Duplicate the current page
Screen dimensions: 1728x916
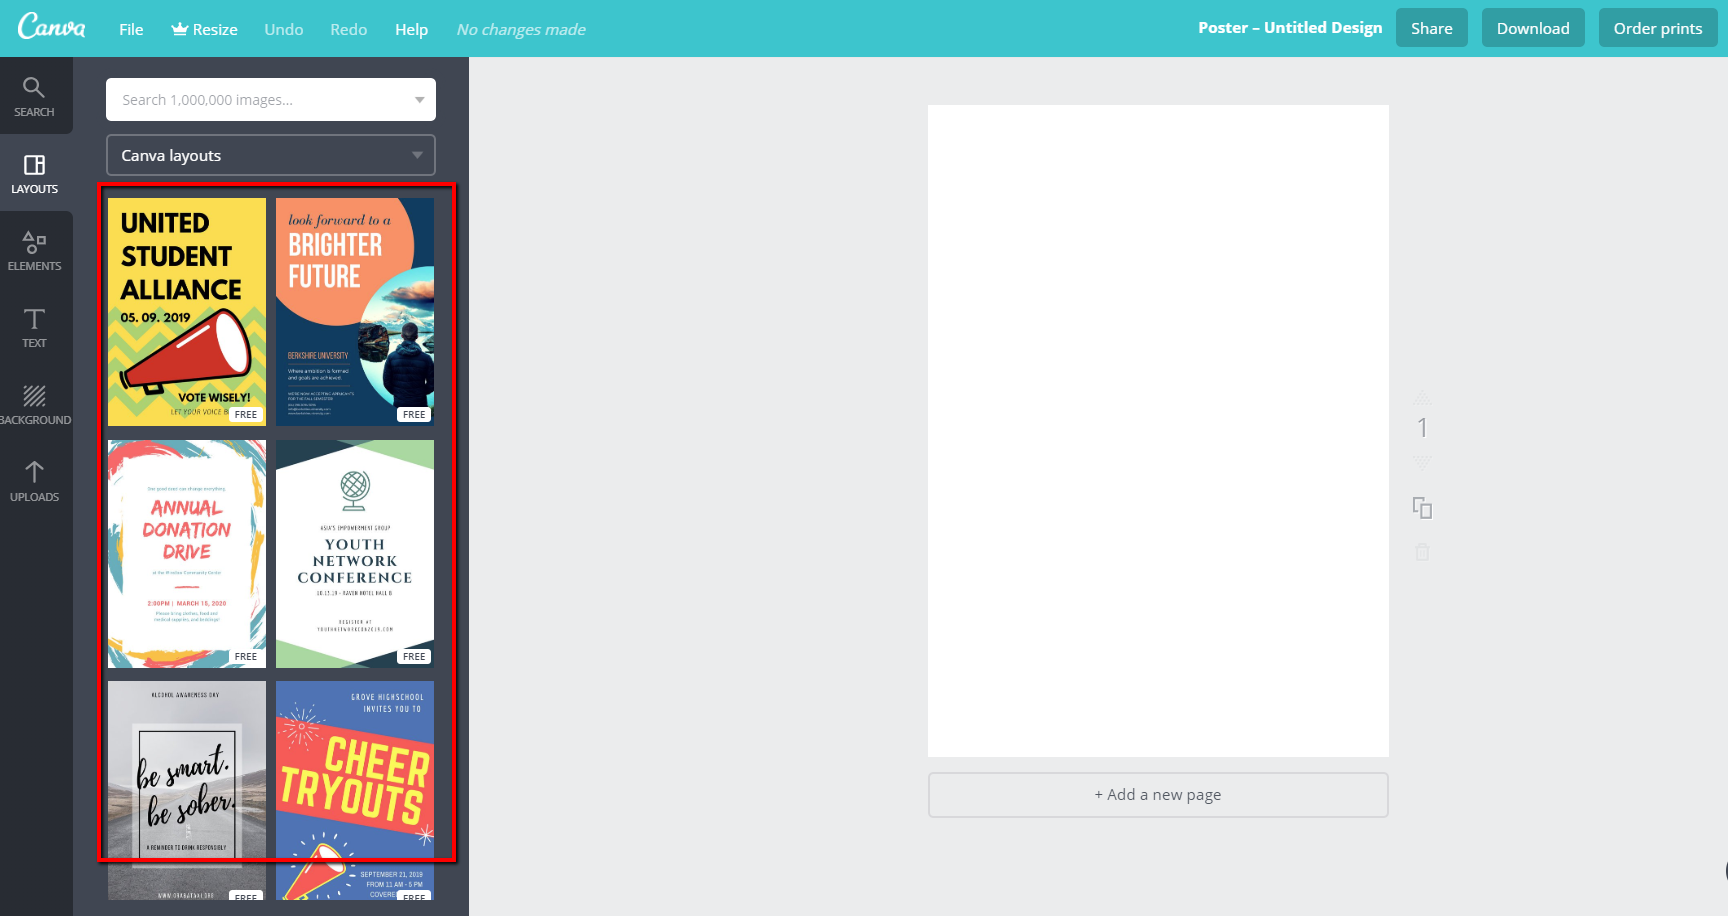coord(1423,508)
